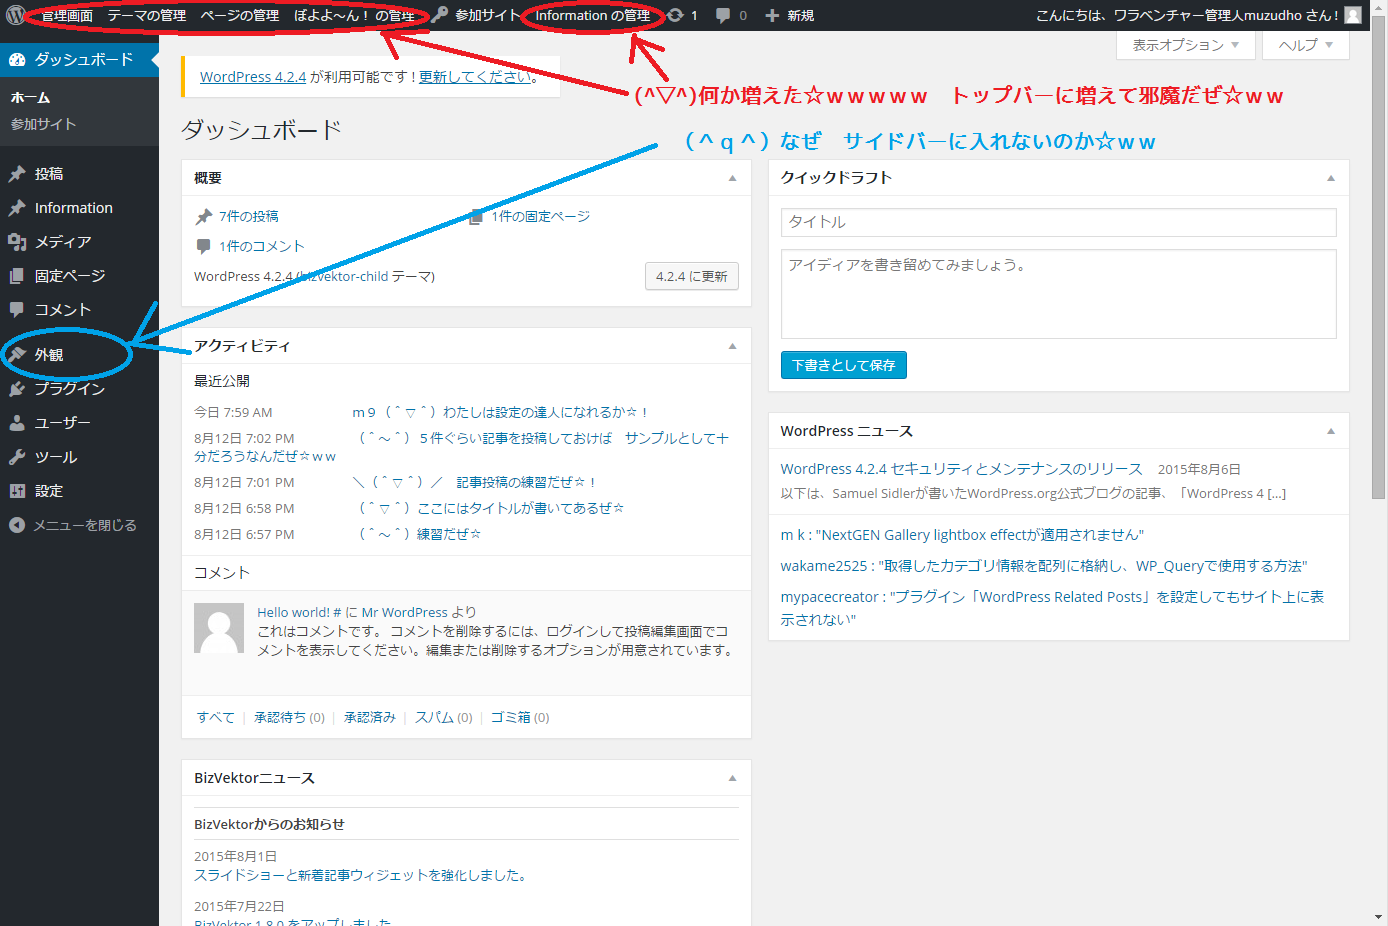Click the ユーザー person icon
The width and height of the screenshot is (1388, 926).
tap(17, 423)
